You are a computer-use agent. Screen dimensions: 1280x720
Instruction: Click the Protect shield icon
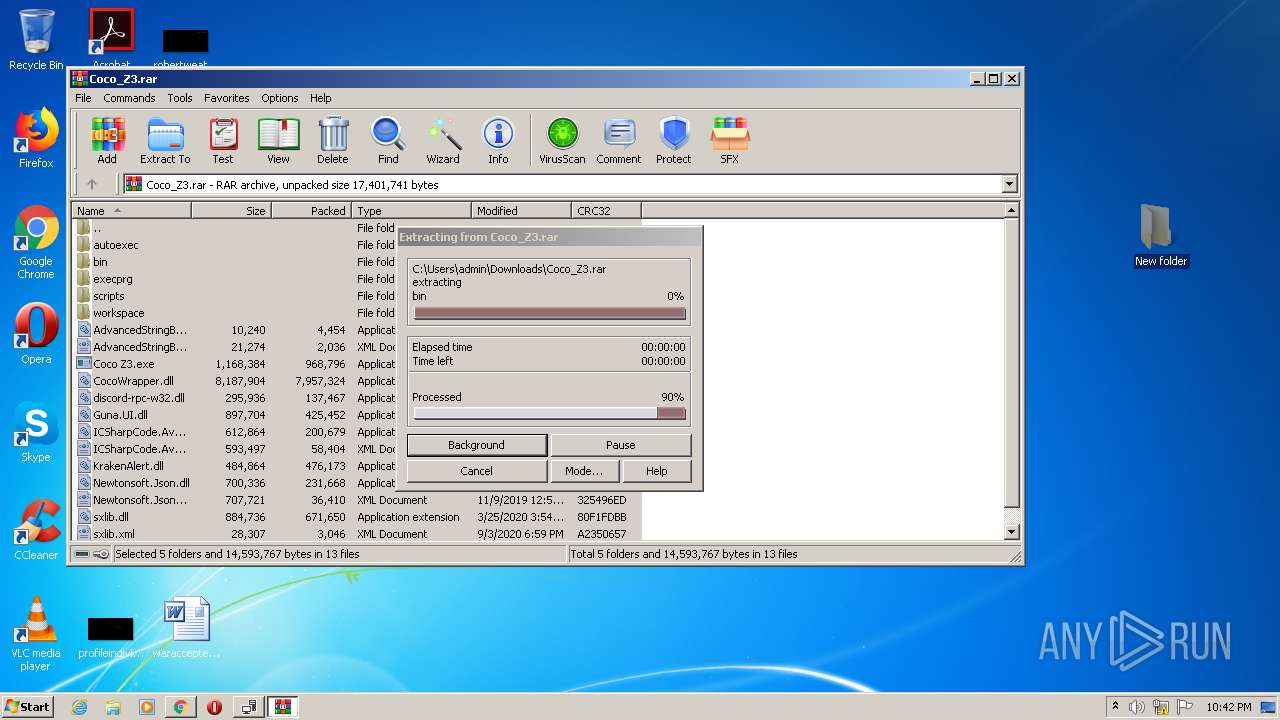point(674,140)
